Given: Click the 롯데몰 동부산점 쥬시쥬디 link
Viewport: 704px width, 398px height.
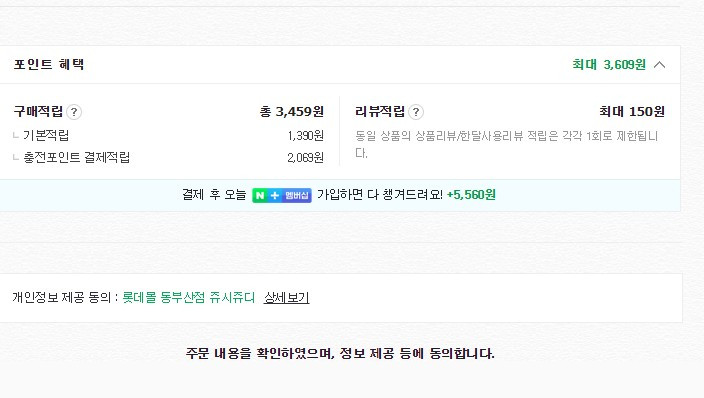Looking at the screenshot, I should coord(189,297).
